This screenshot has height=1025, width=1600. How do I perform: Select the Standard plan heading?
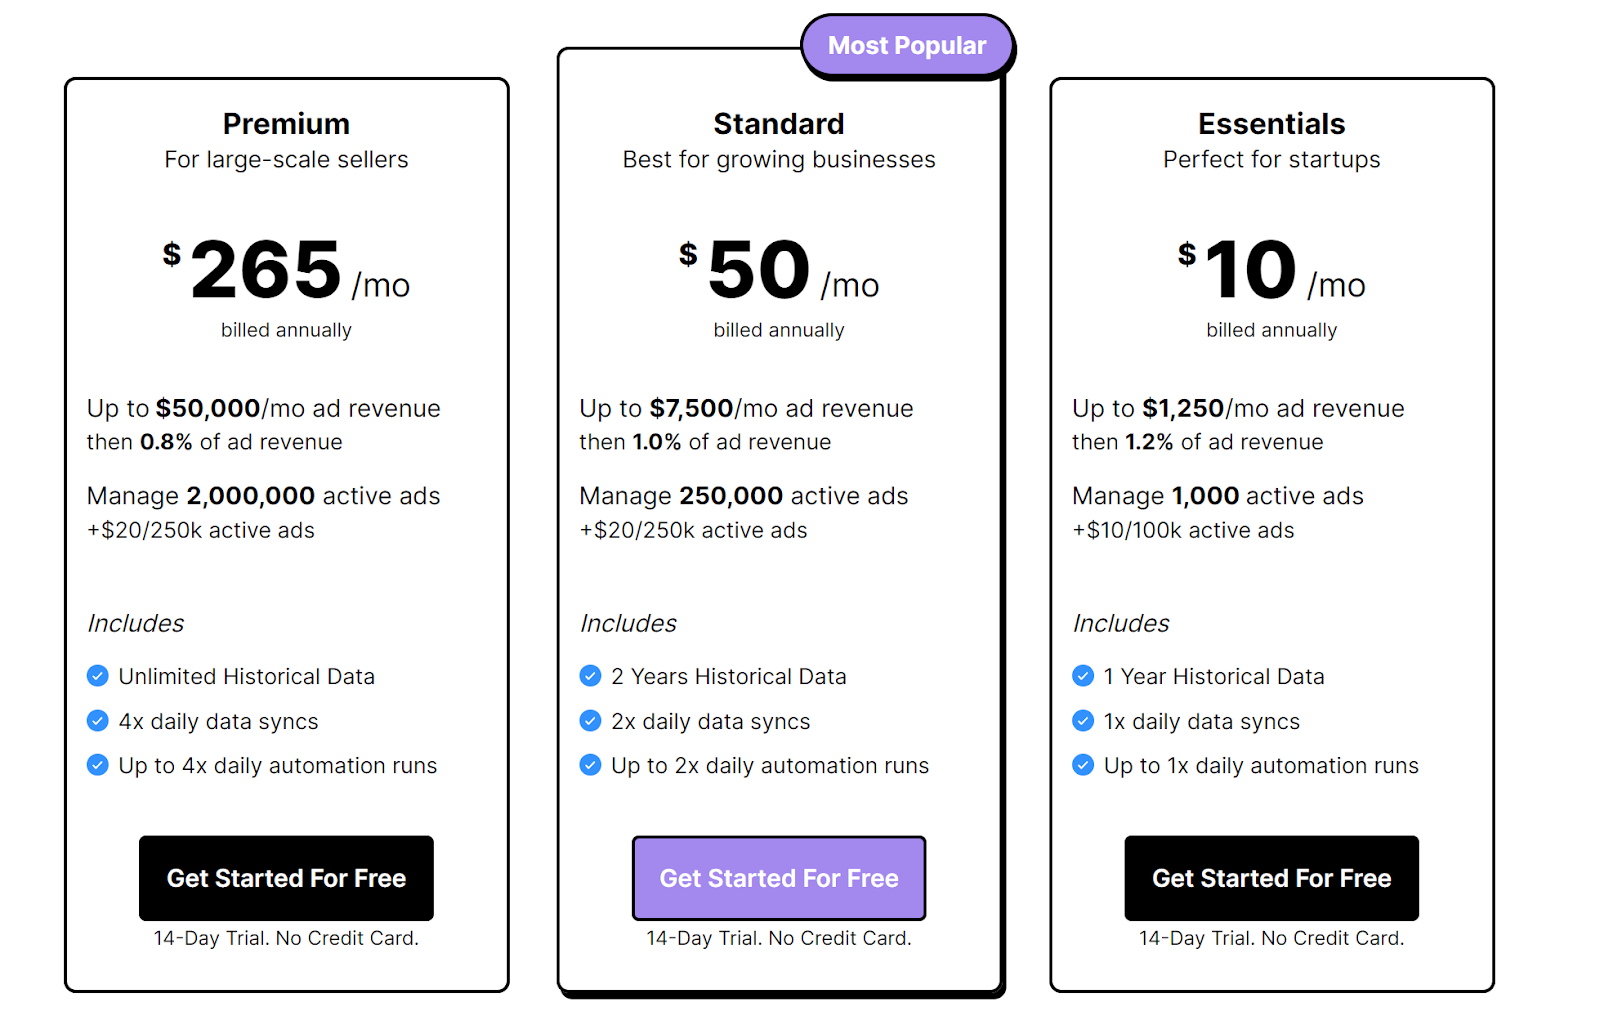[779, 124]
